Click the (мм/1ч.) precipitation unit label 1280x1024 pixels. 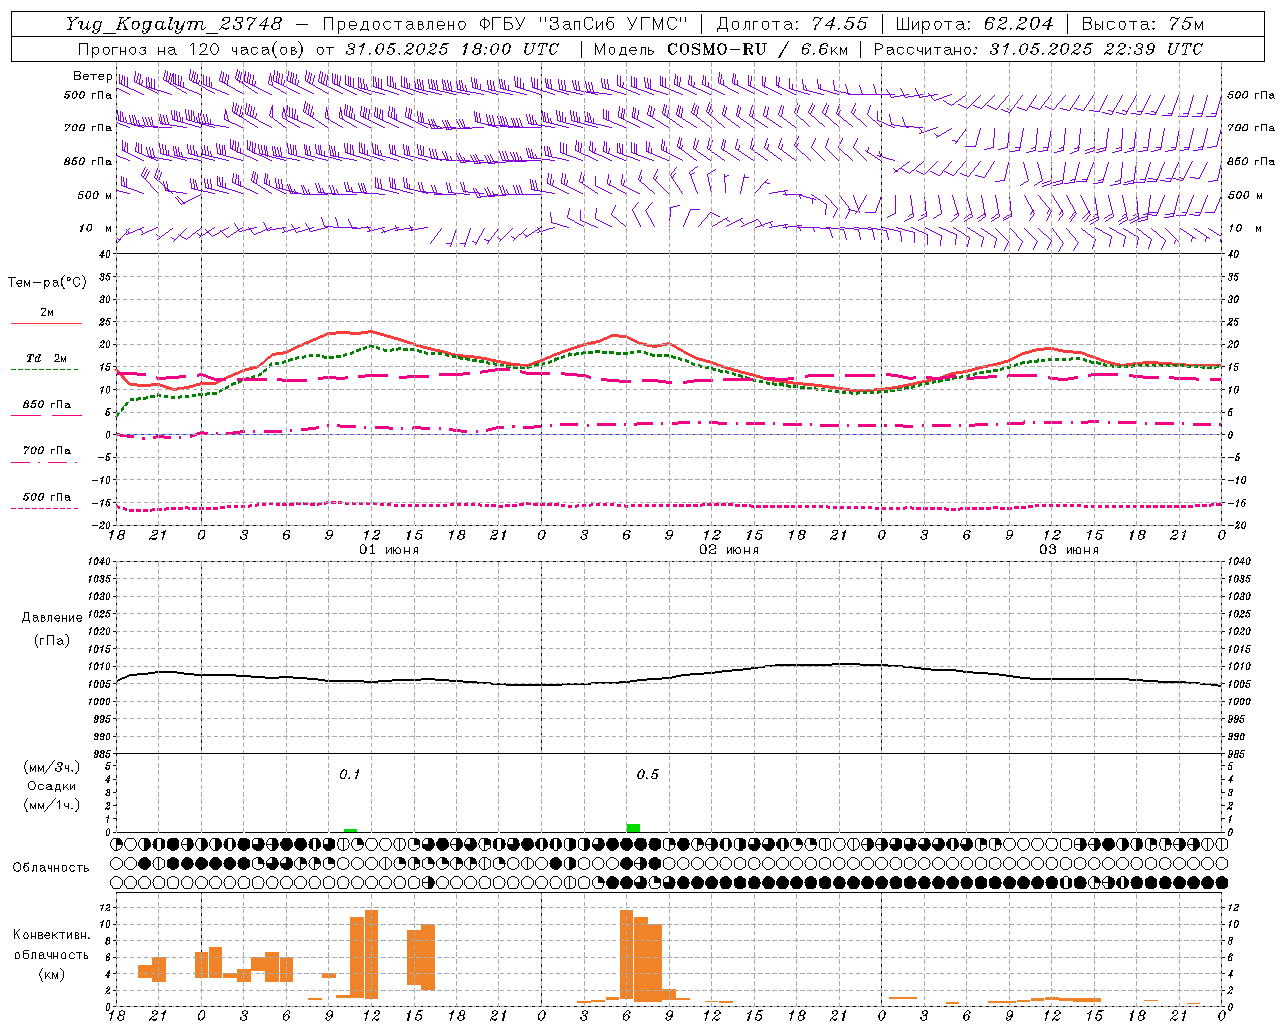click(52, 805)
